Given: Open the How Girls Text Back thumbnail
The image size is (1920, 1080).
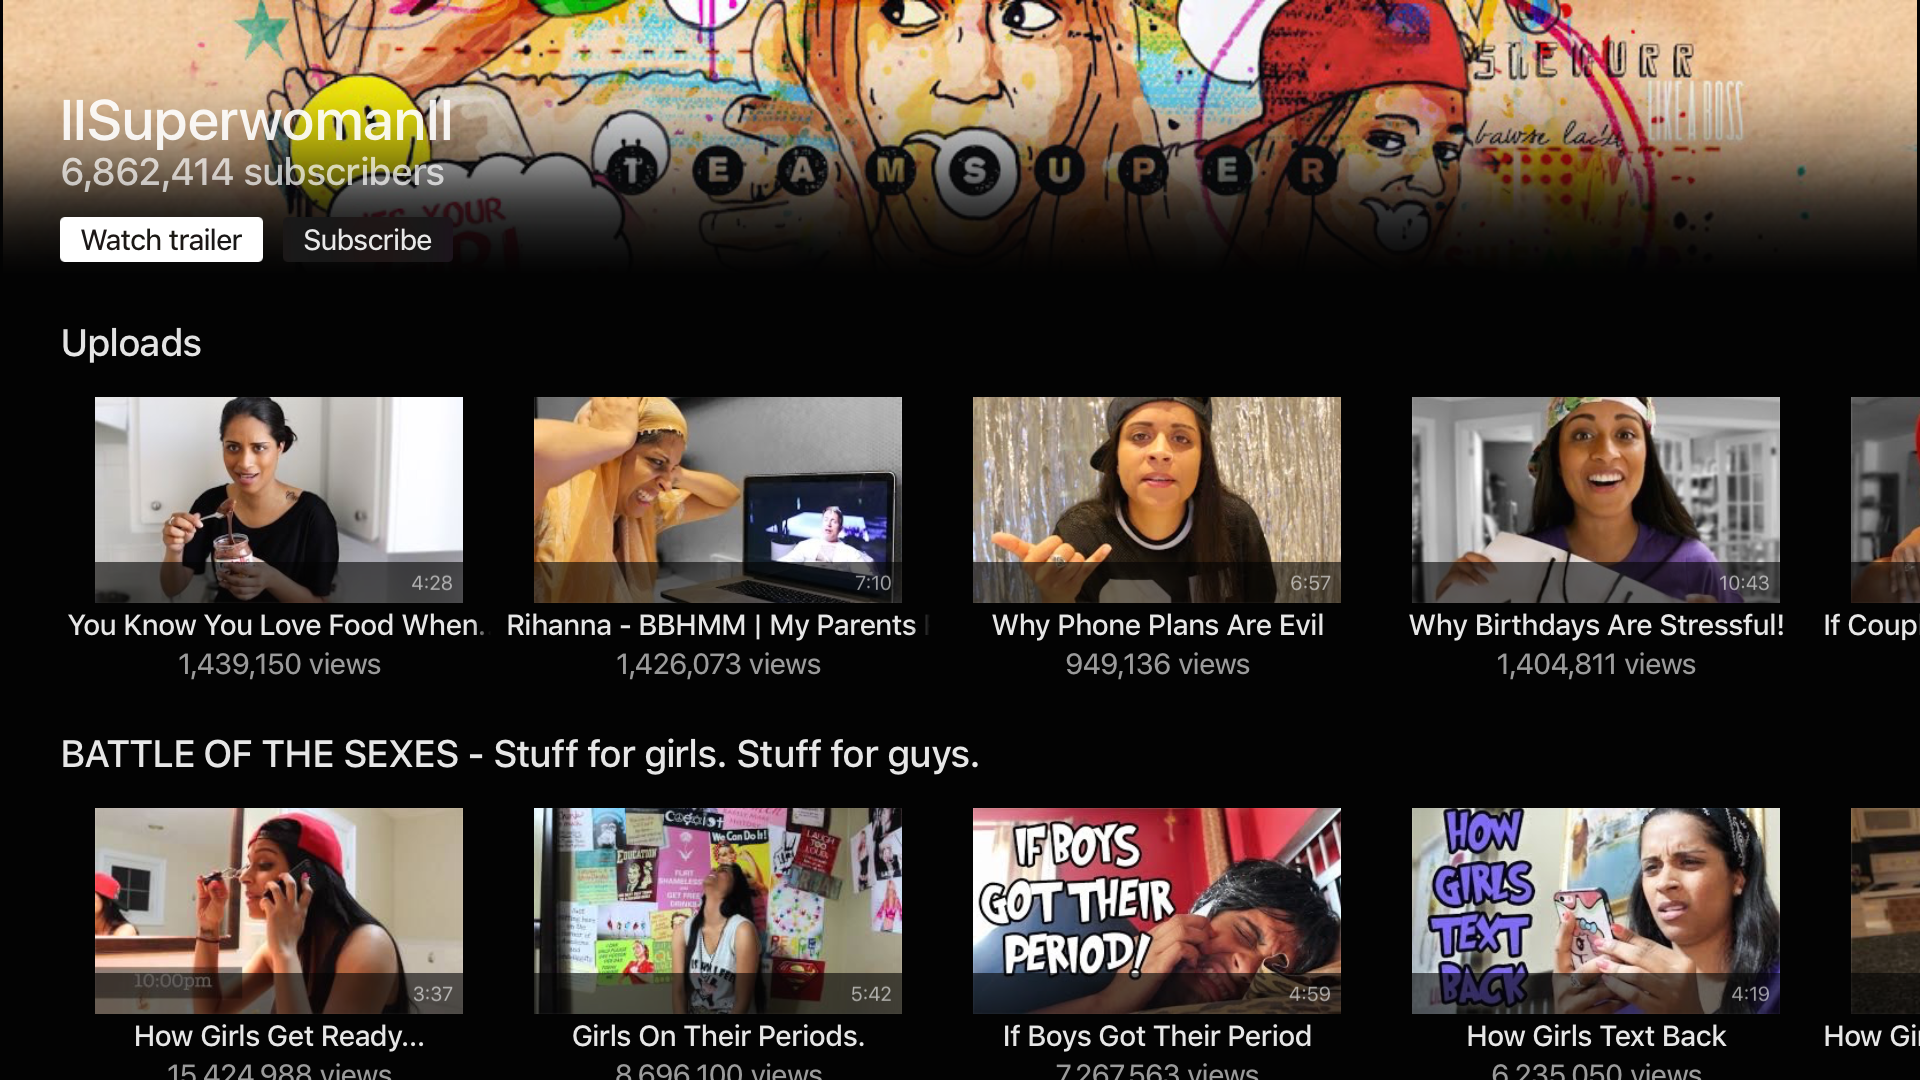Looking at the screenshot, I should click(x=1595, y=910).
